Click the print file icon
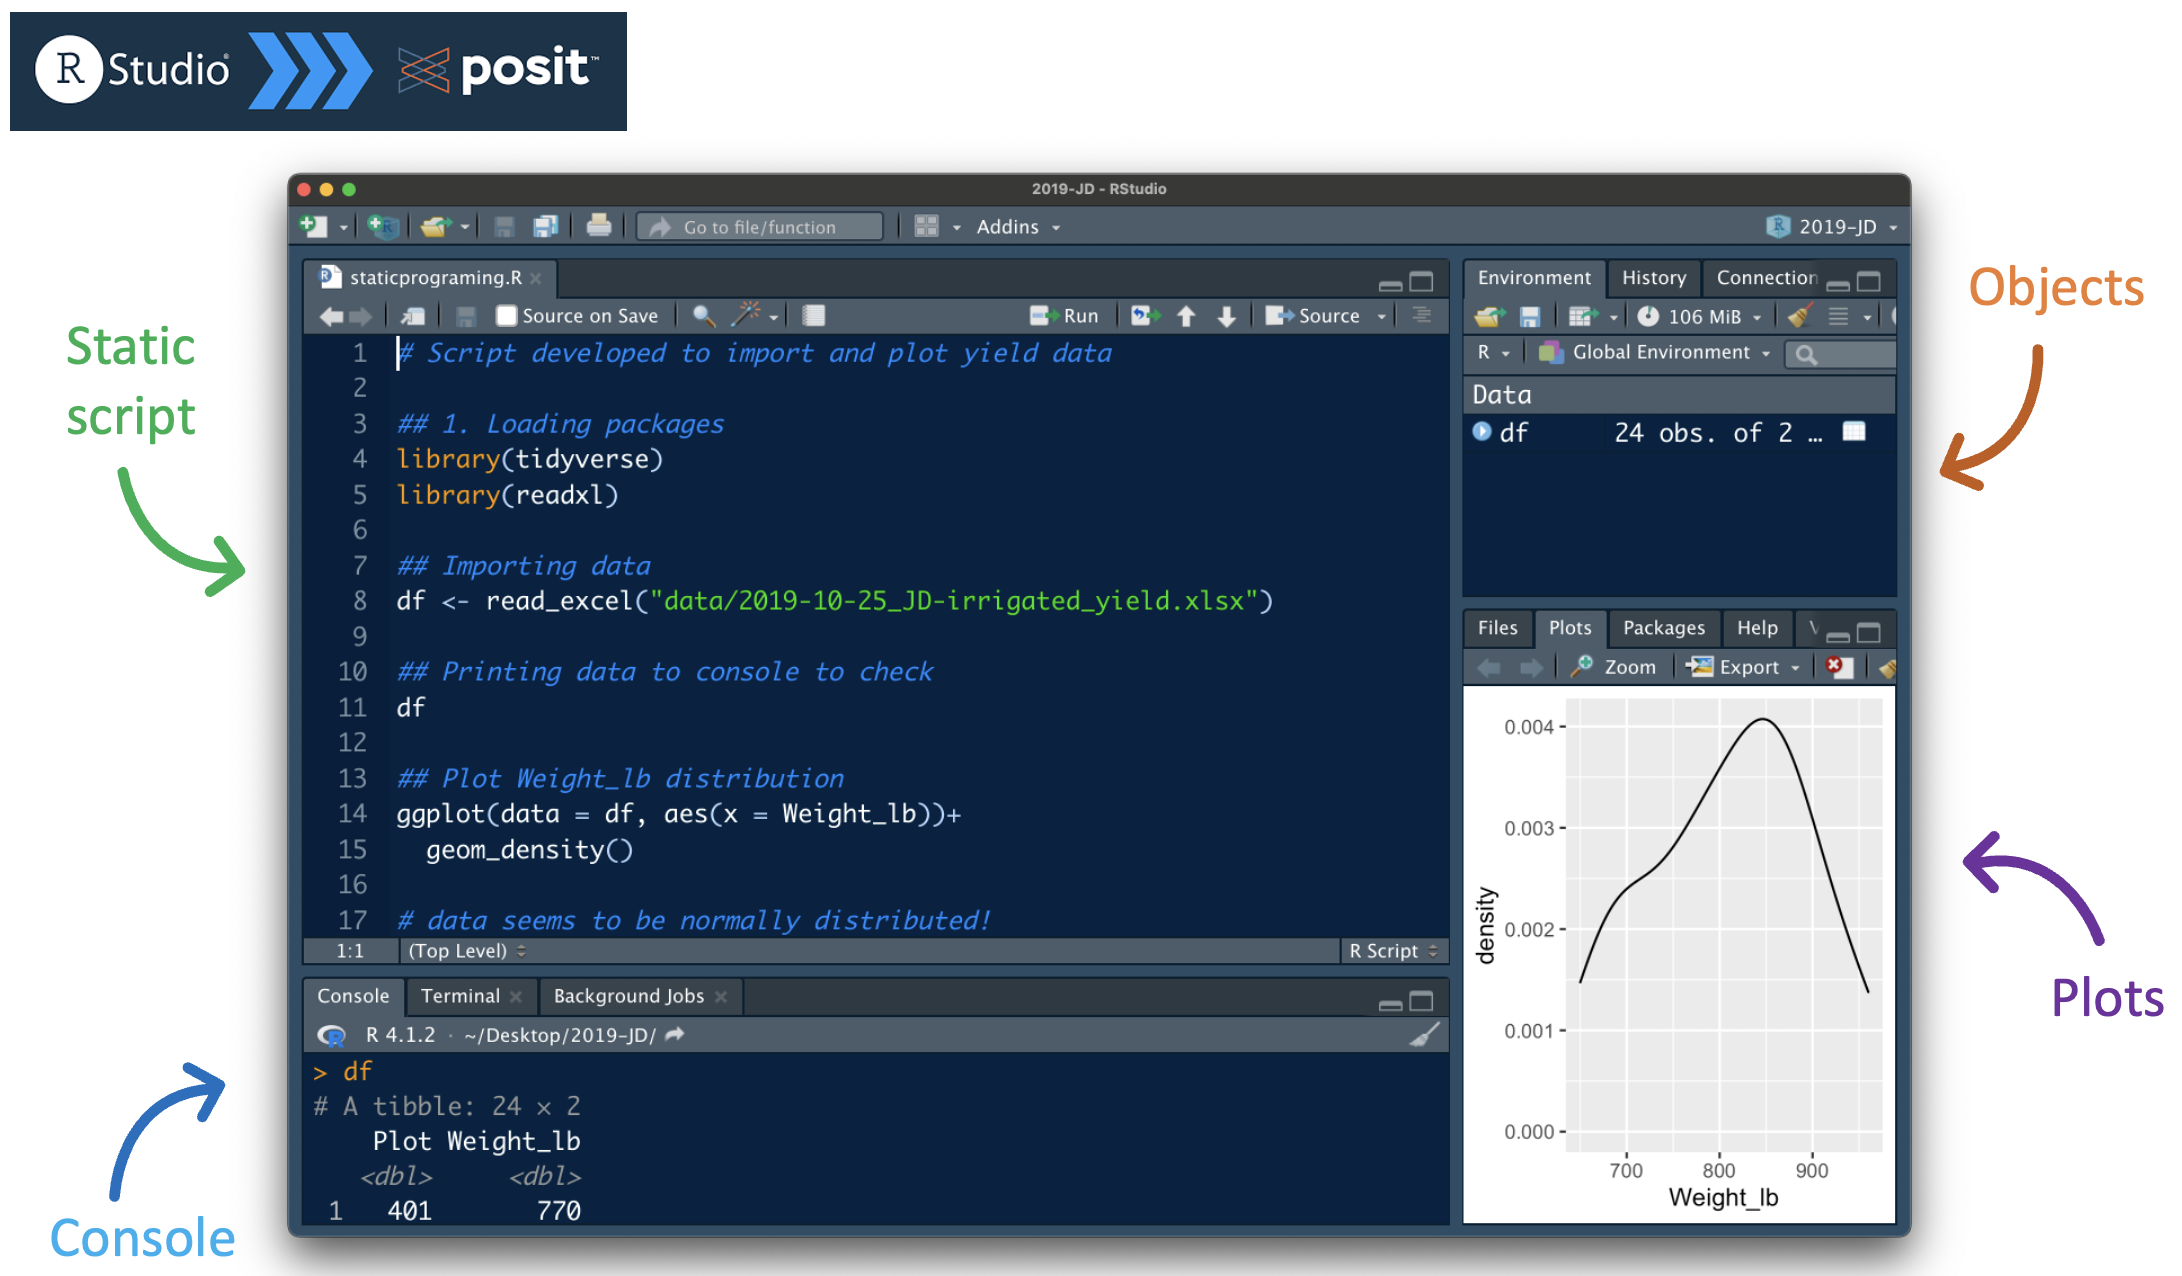This screenshot has width=2182, height=1276. point(598,227)
